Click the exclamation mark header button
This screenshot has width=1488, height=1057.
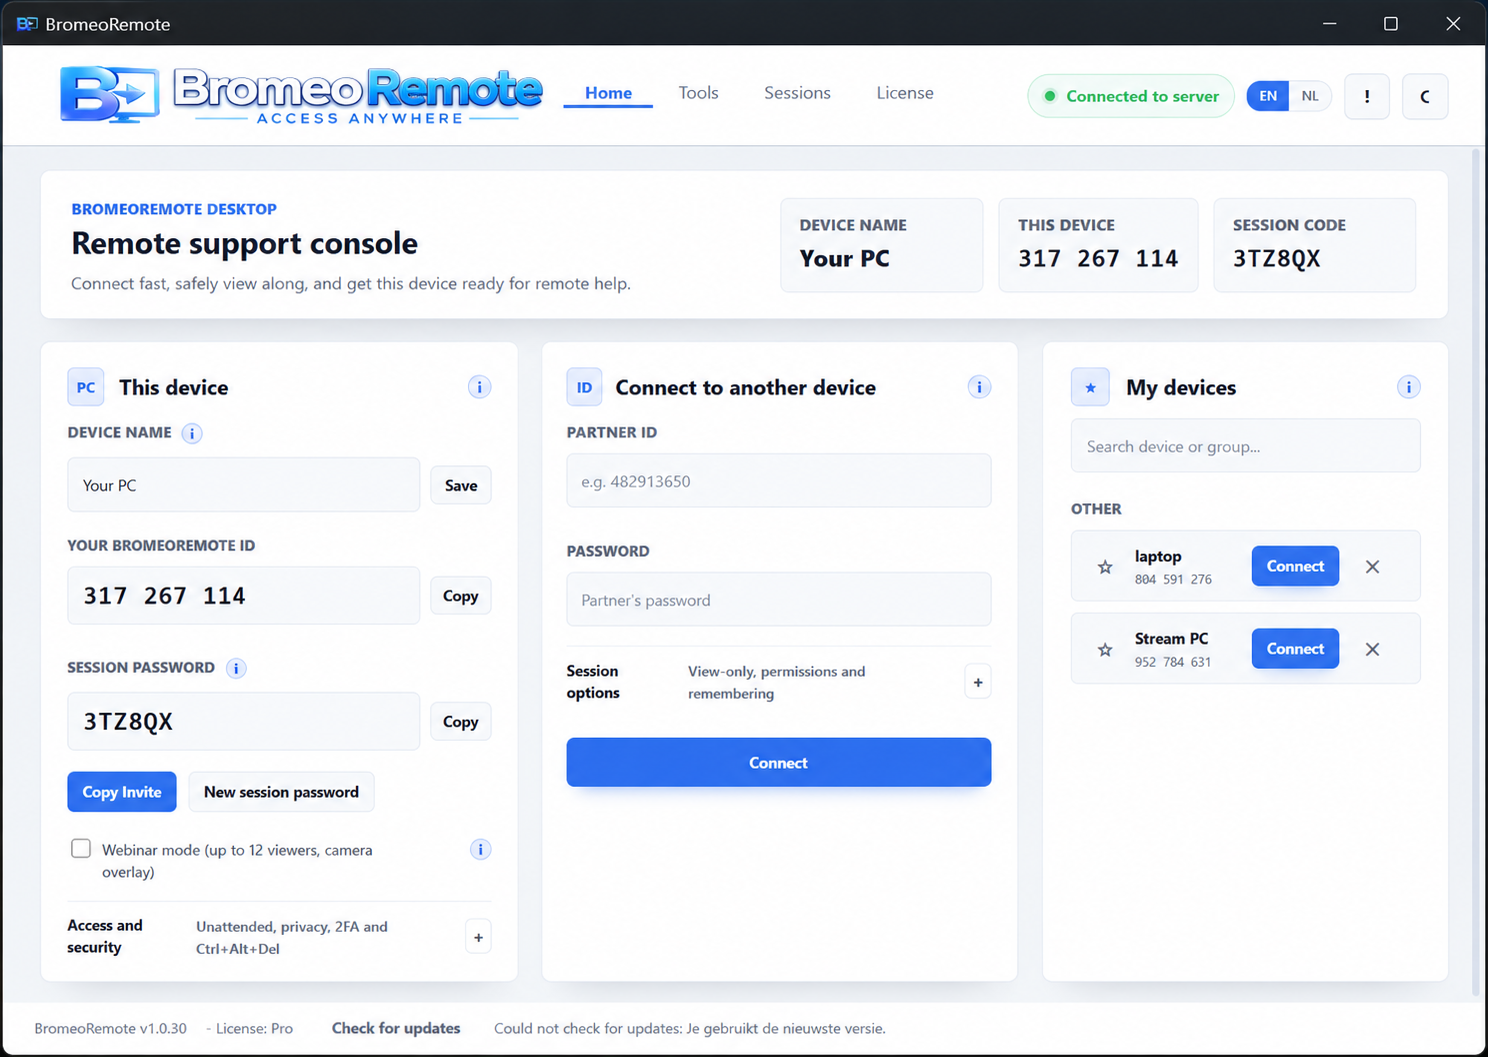click(x=1367, y=96)
